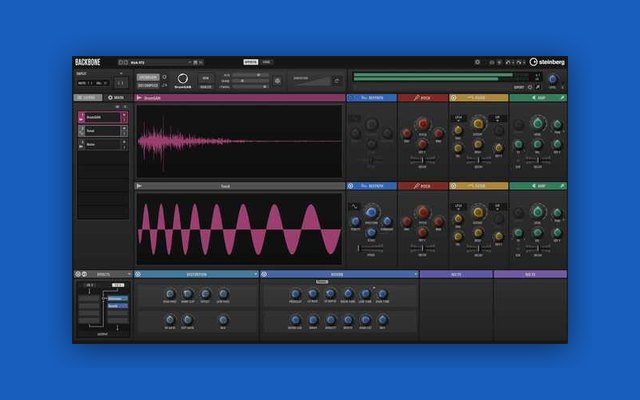This screenshot has width=640, height=400.
Task: Click the wrench icon beside Export
Action: (538, 87)
